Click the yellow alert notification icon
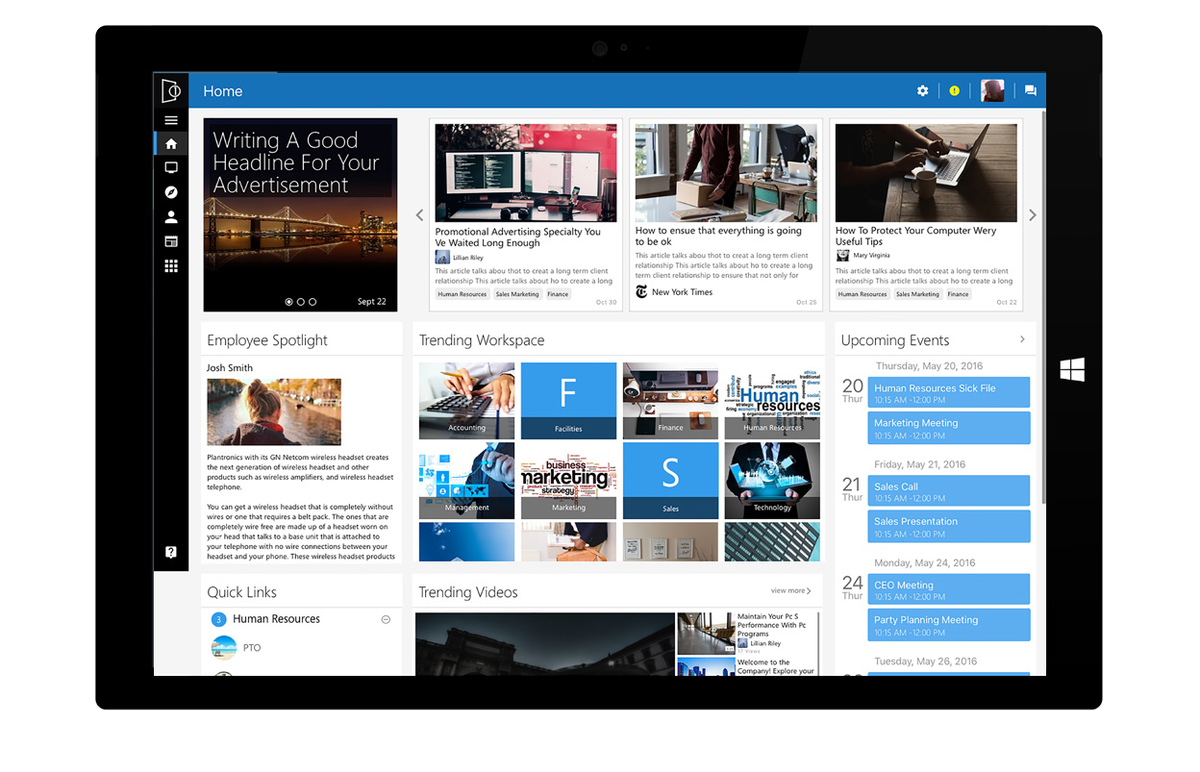 (x=954, y=91)
